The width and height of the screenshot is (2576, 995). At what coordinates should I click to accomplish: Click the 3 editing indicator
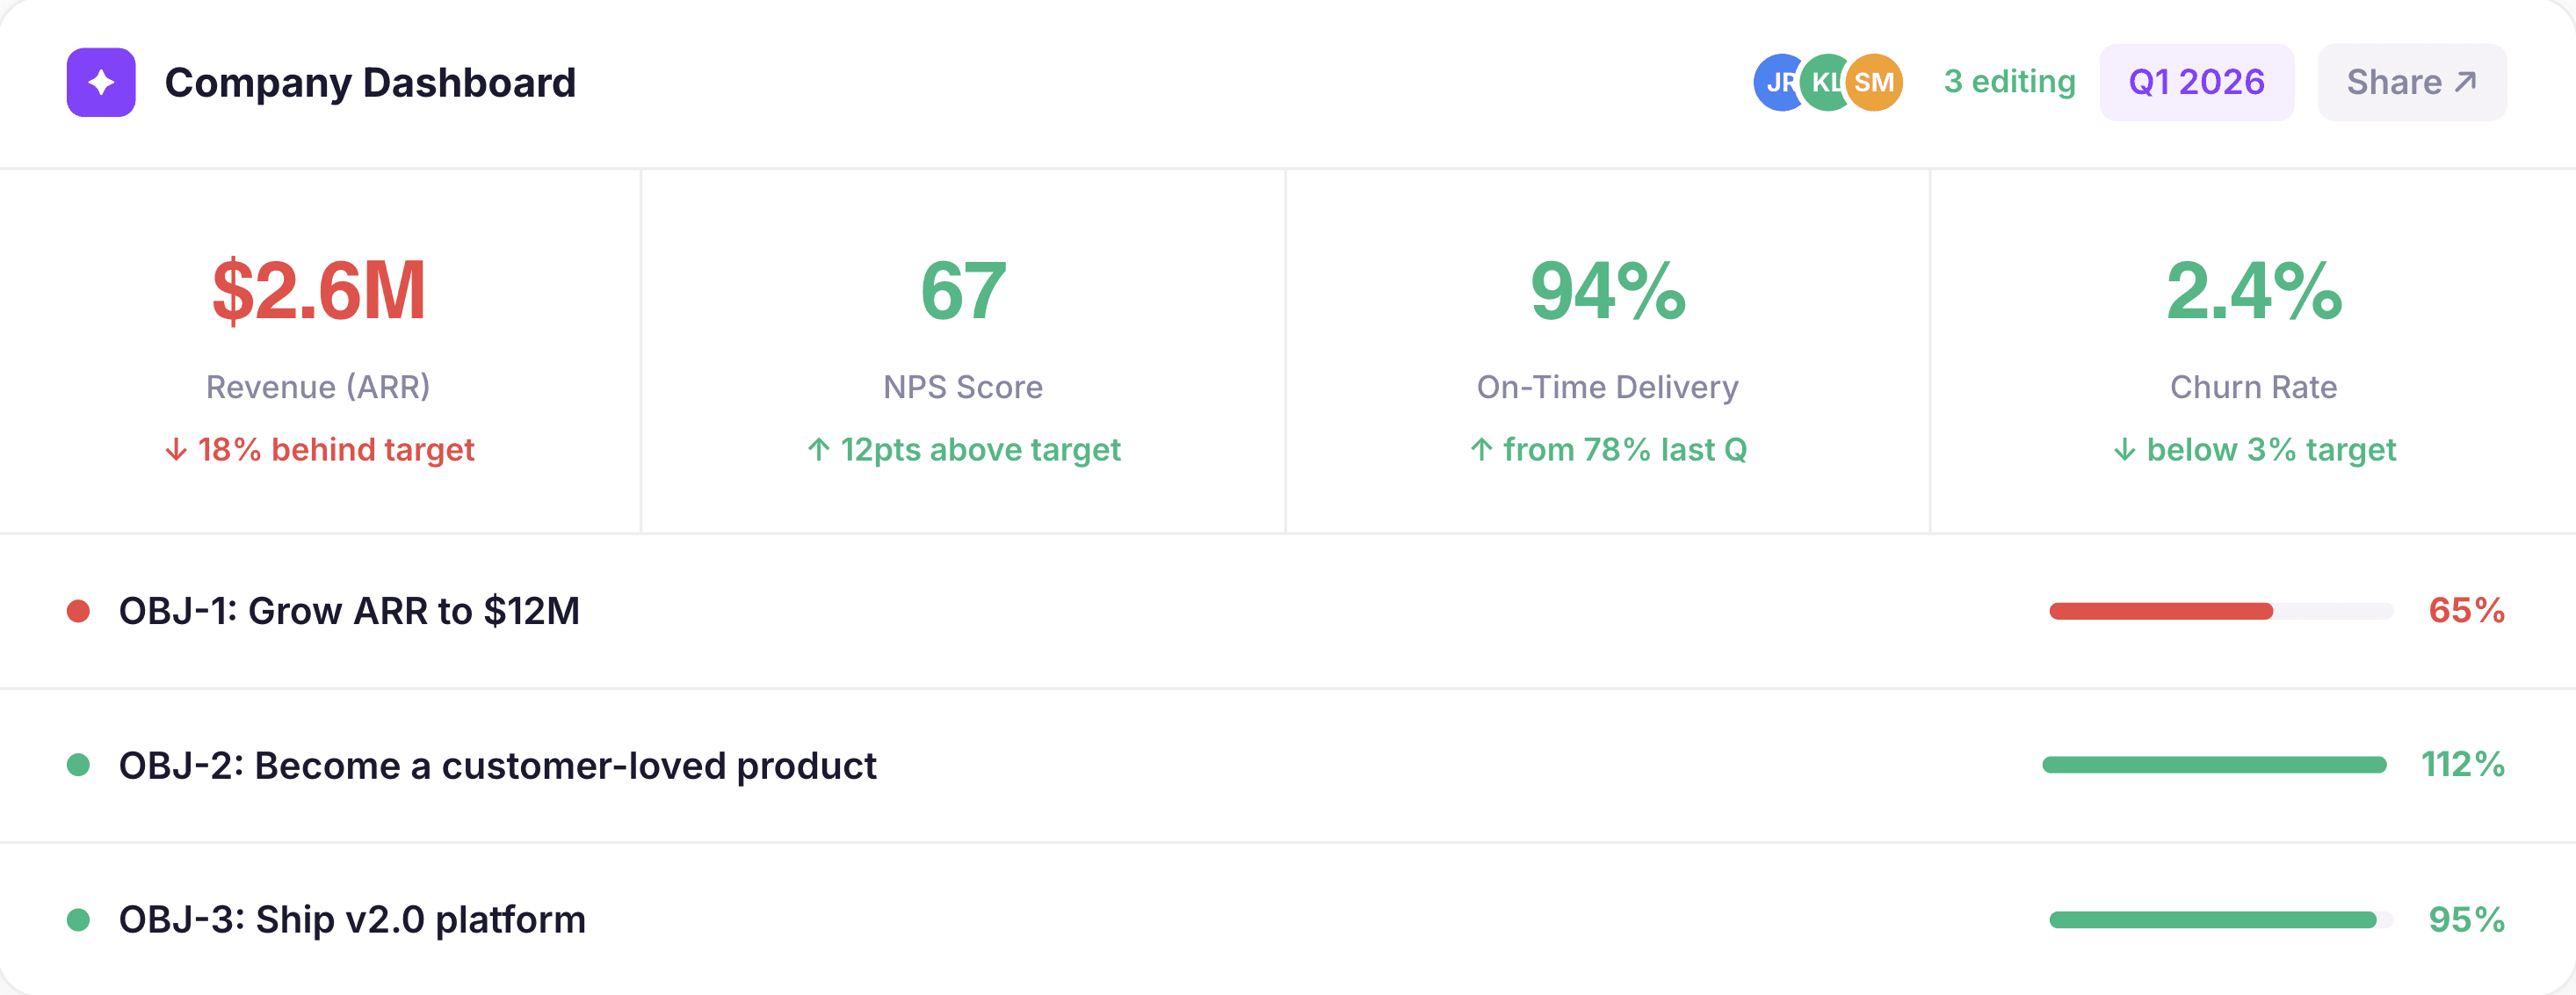click(2009, 82)
